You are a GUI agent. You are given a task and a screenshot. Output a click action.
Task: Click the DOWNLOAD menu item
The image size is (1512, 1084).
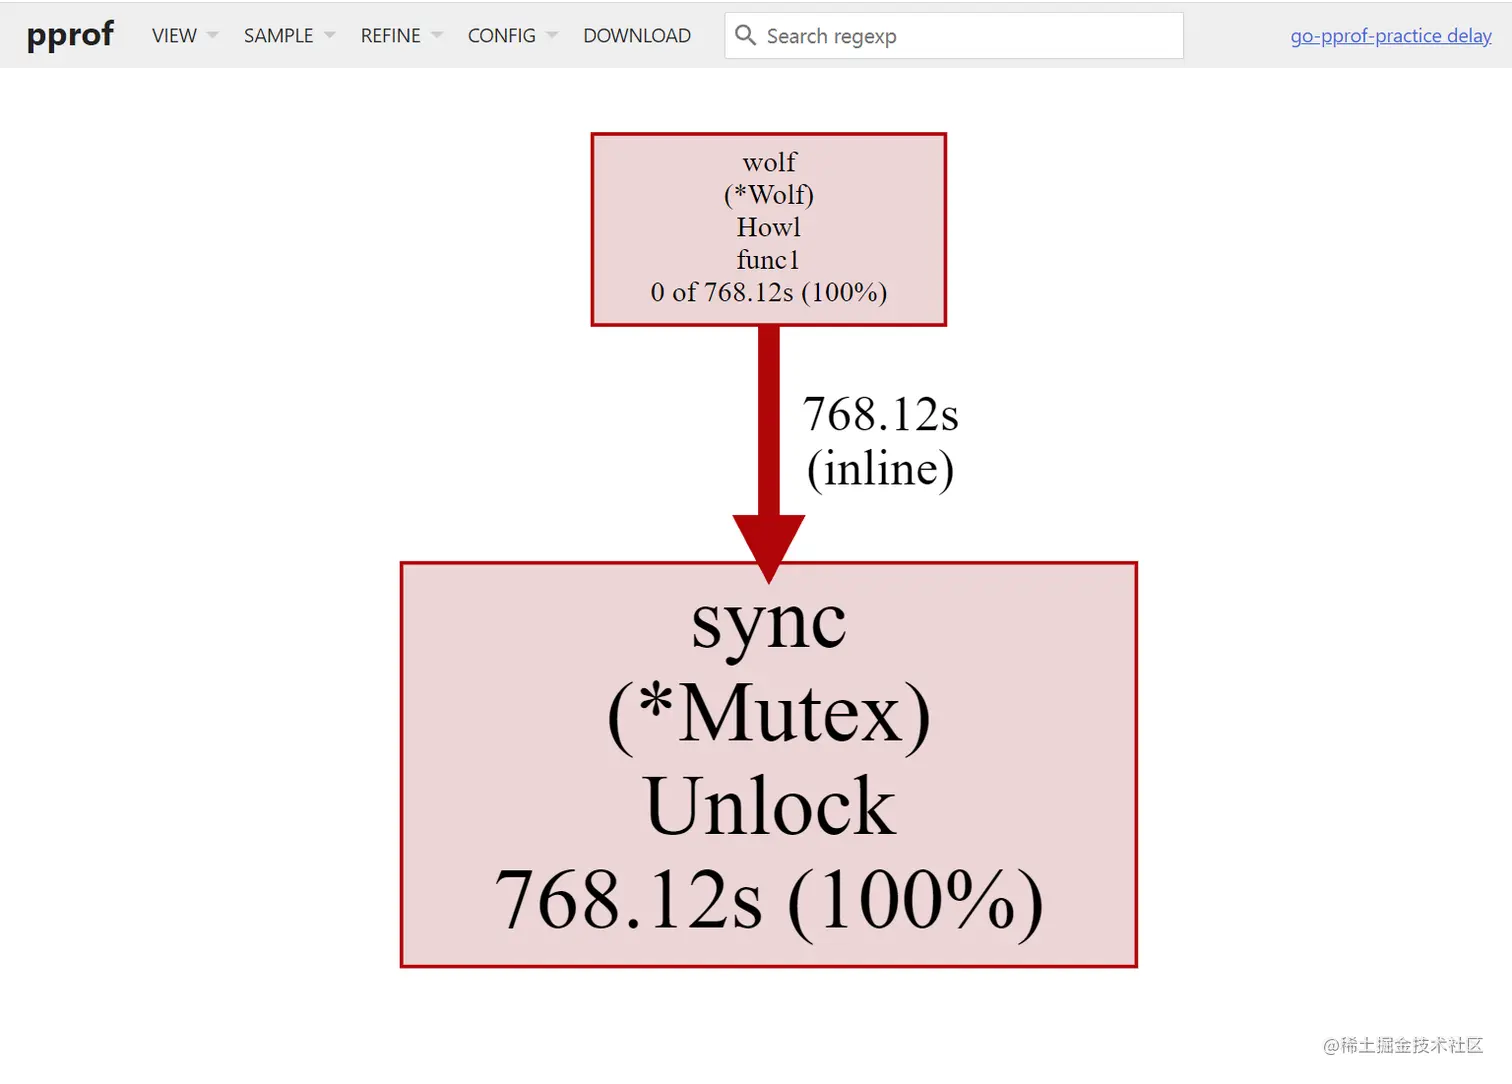click(636, 35)
